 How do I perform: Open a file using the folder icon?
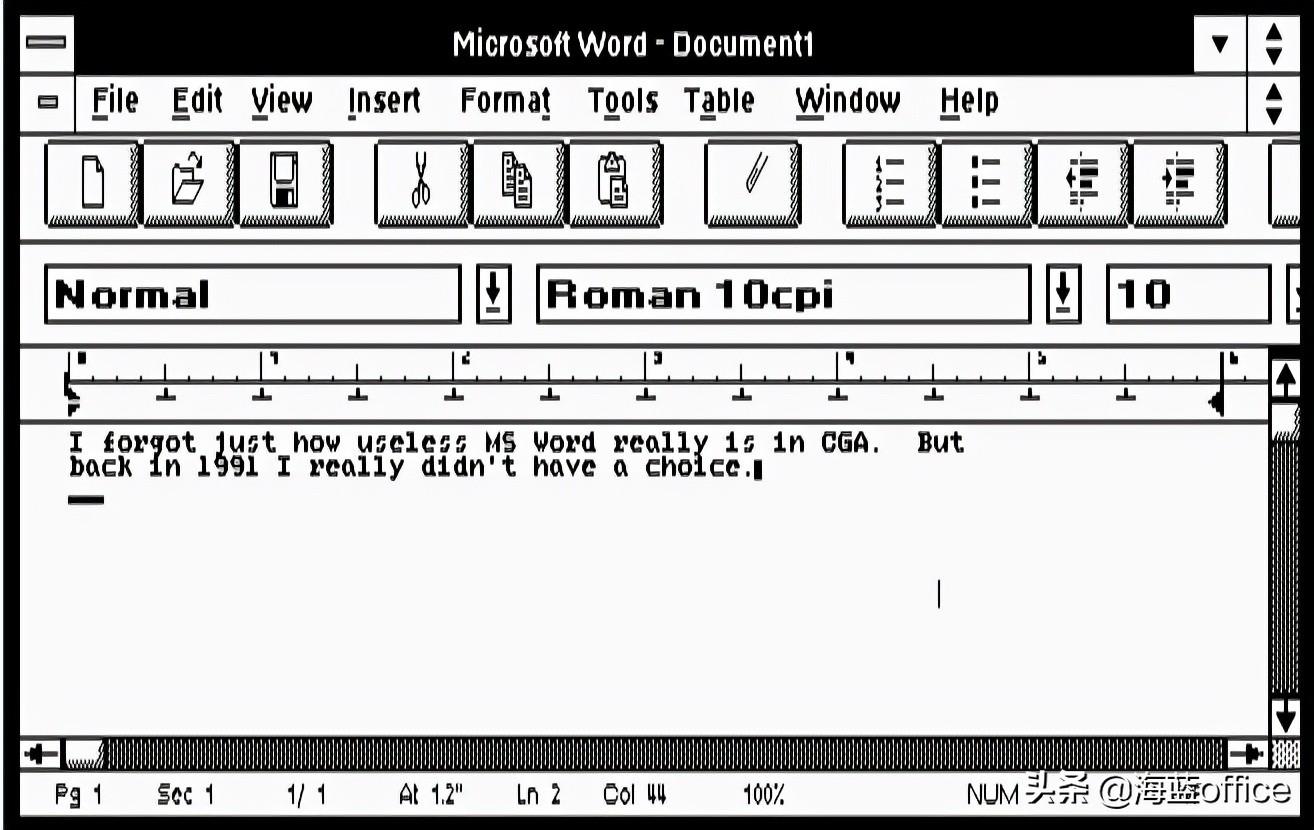pos(188,184)
